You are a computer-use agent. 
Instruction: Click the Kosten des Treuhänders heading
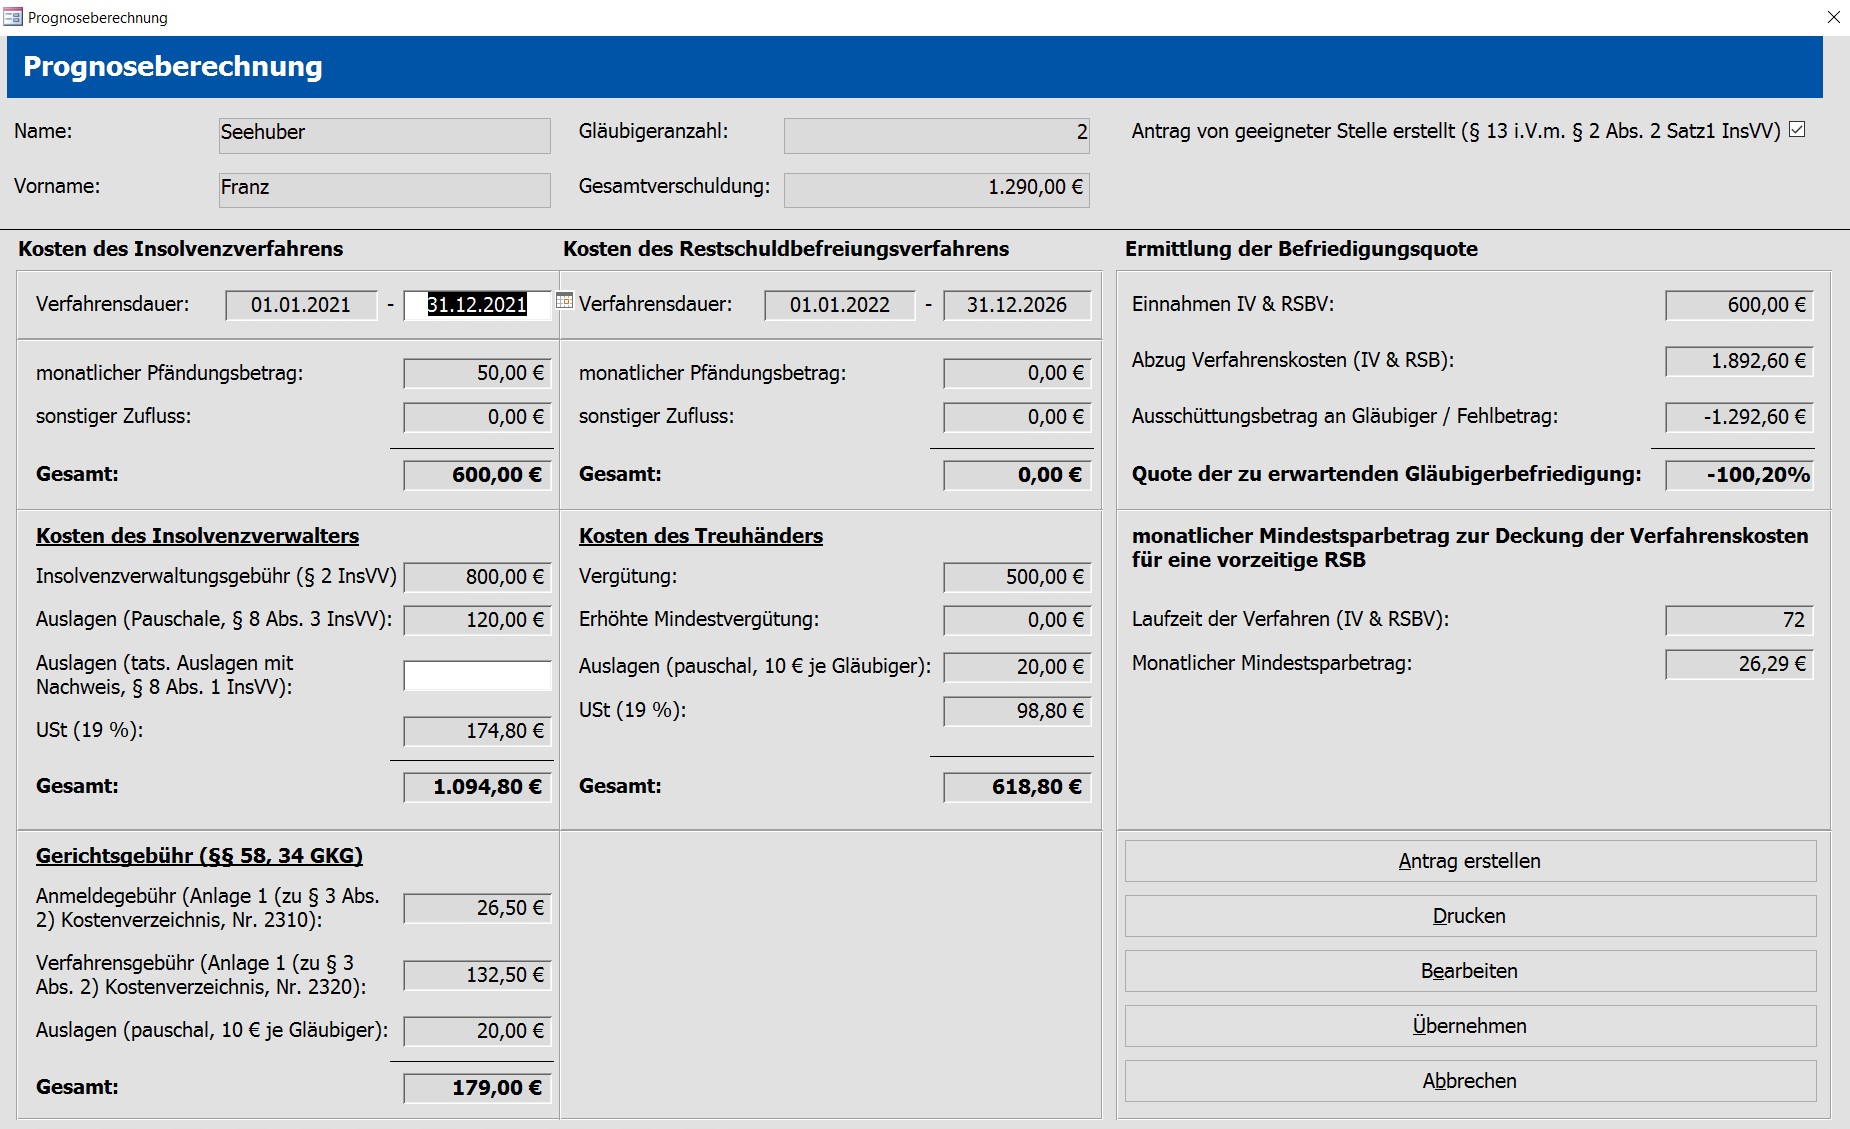(x=701, y=536)
